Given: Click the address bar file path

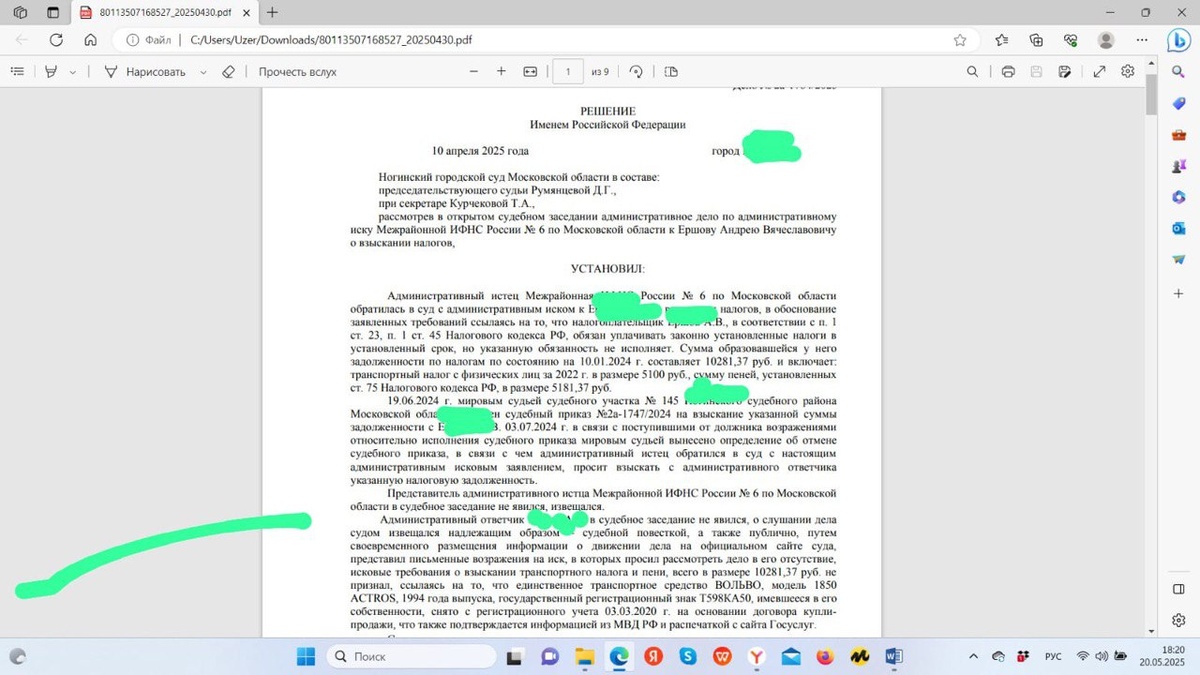Looking at the screenshot, I should pos(330,40).
